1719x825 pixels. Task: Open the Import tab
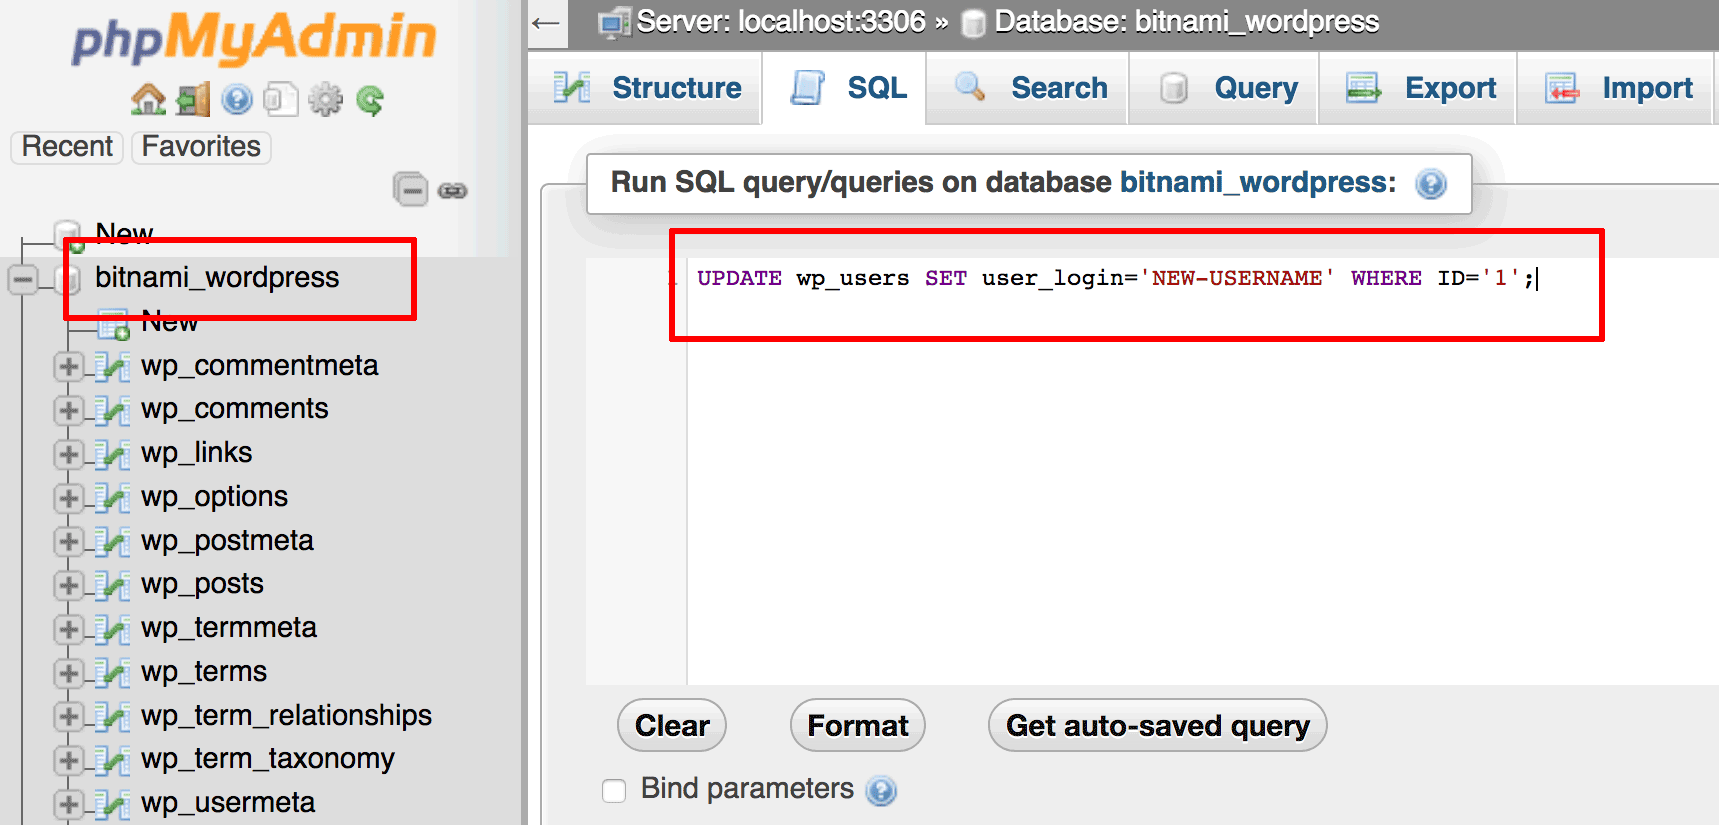tap(1616, 88)
